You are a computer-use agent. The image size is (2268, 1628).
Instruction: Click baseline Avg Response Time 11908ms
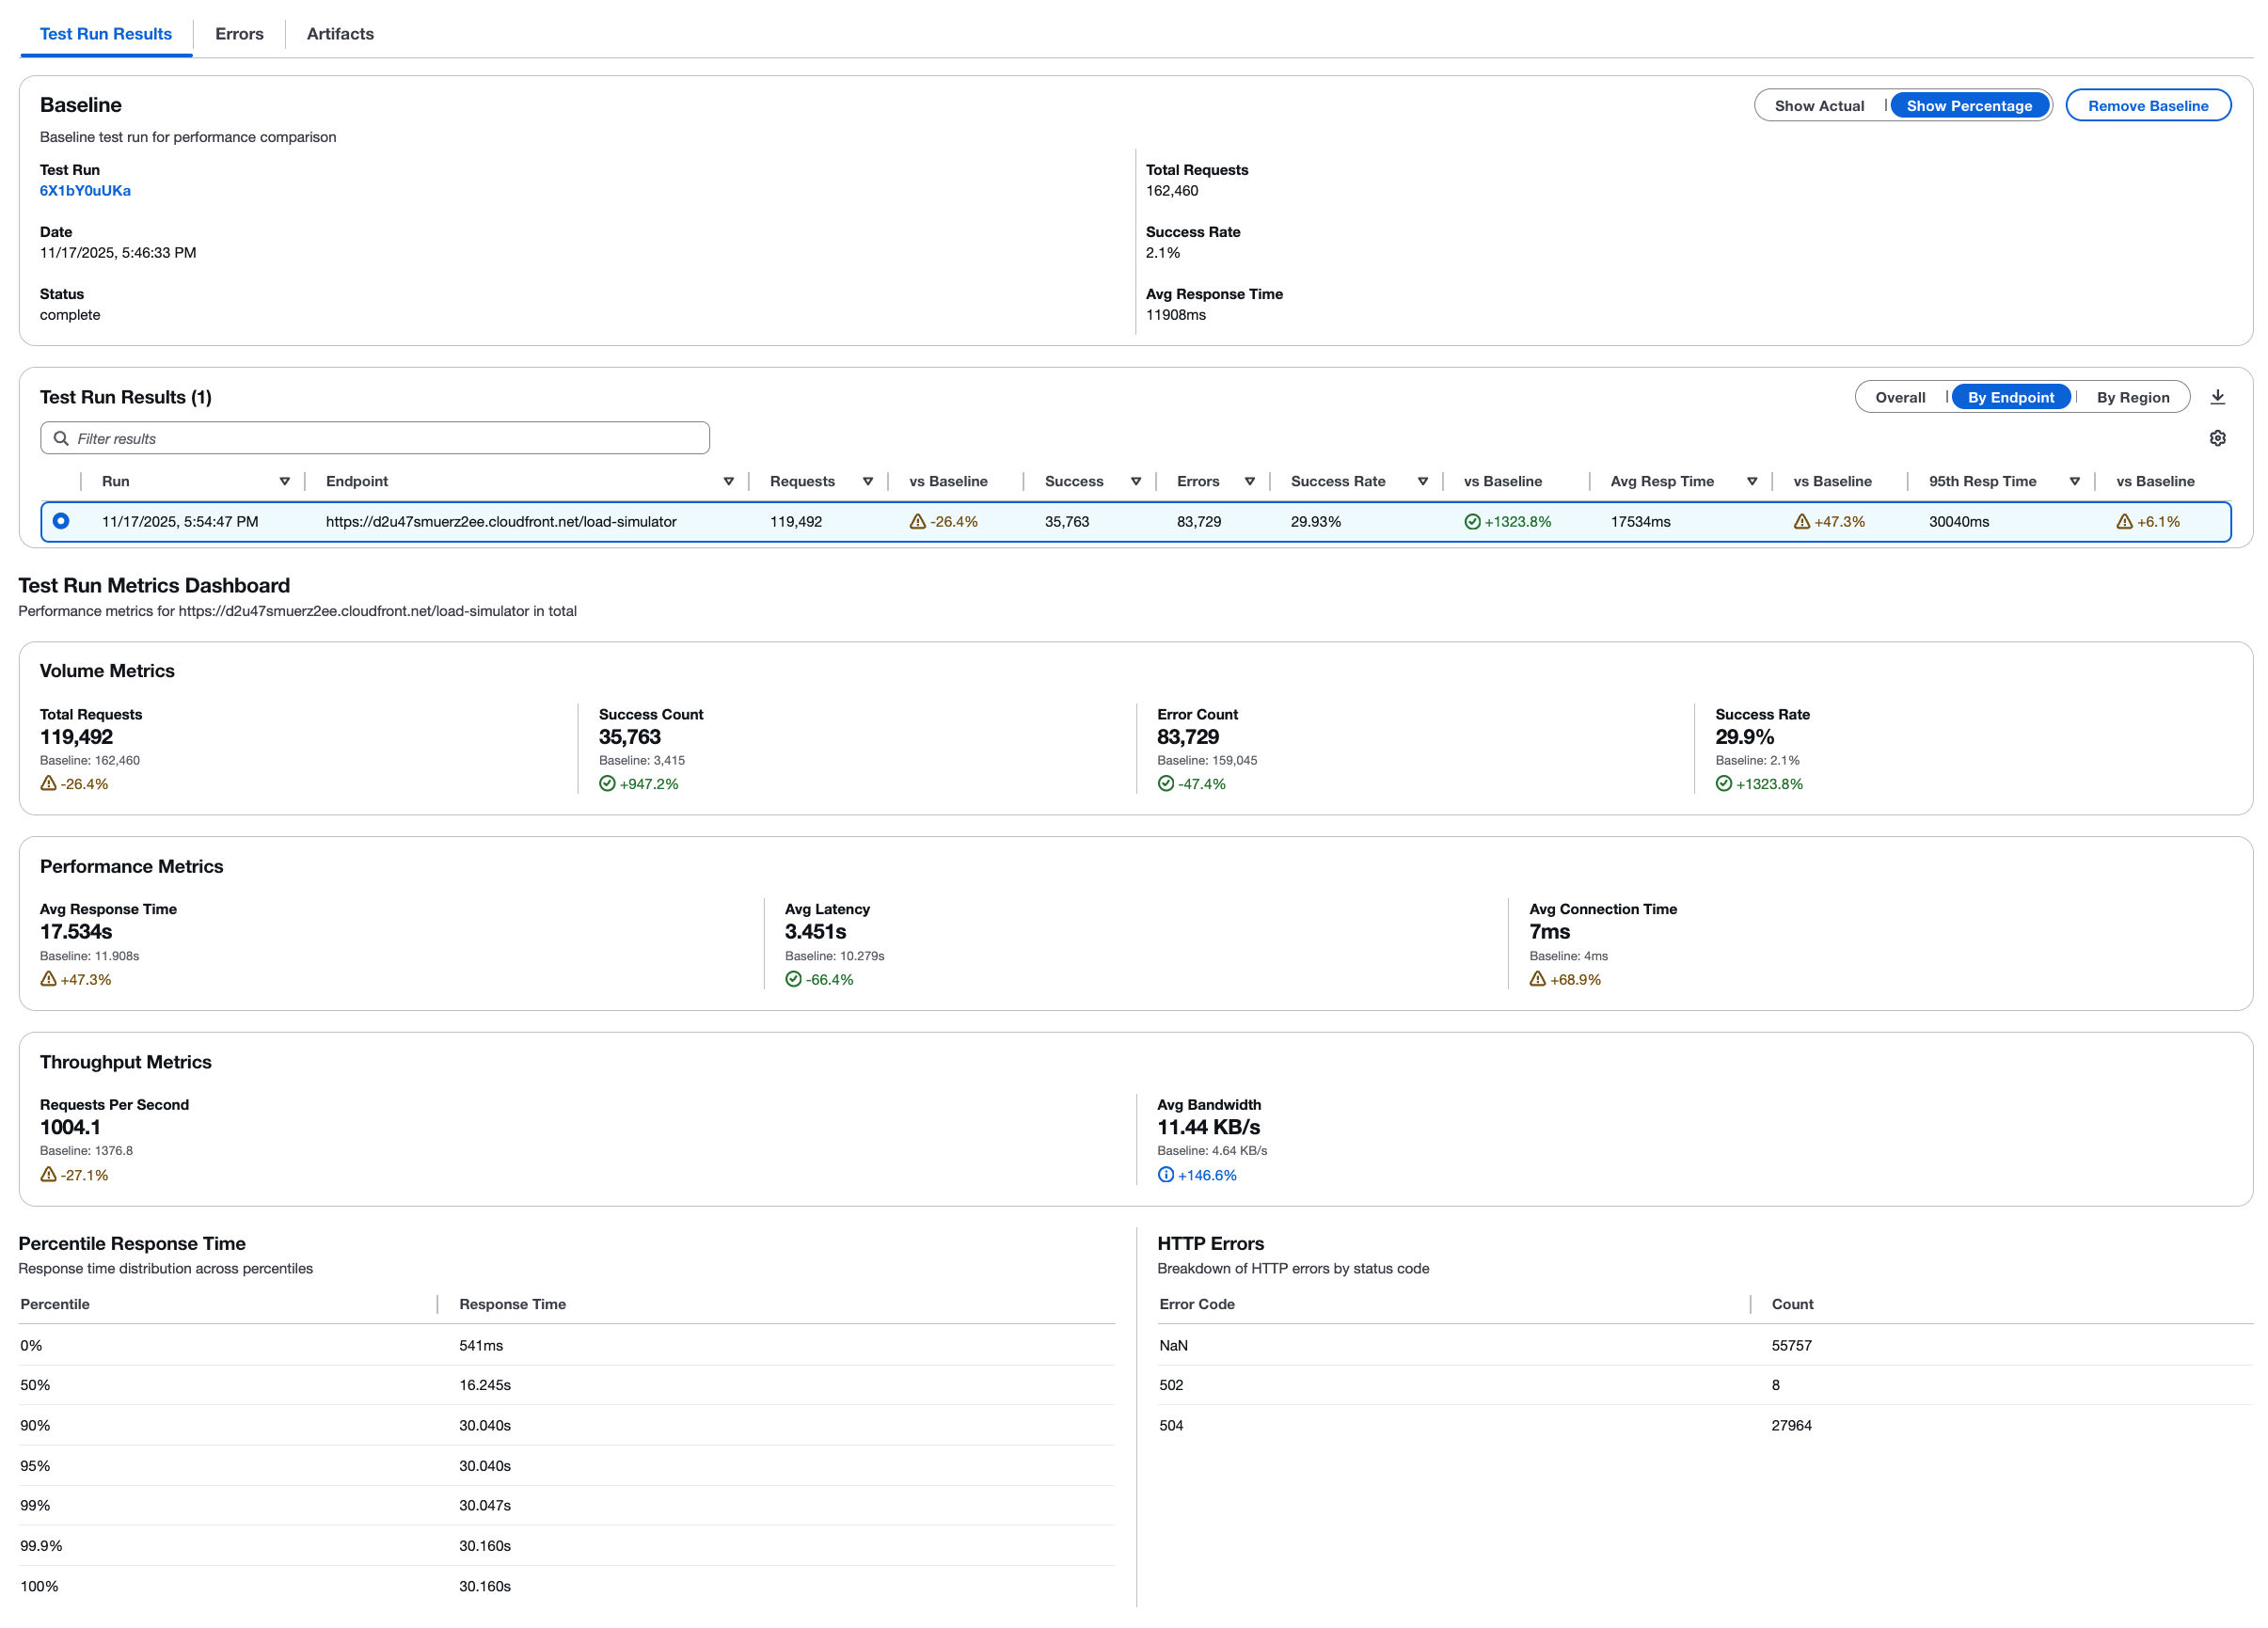click(x=1176, y=314)
